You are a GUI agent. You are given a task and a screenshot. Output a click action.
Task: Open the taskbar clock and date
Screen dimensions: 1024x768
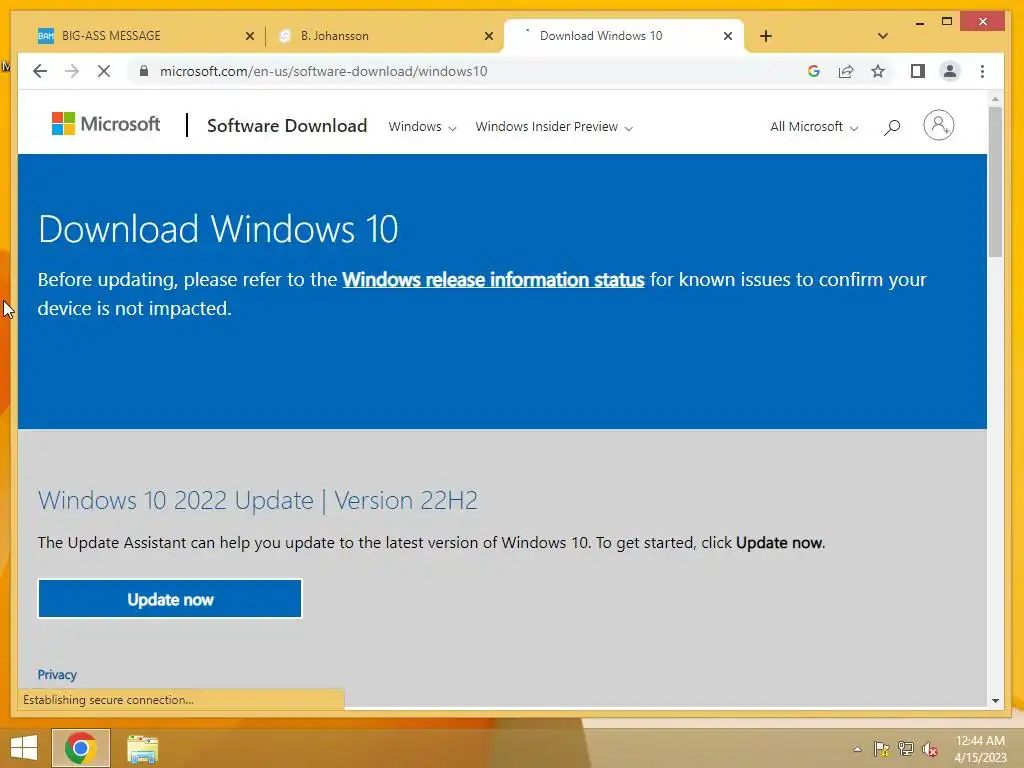click(x=980, y=749)
